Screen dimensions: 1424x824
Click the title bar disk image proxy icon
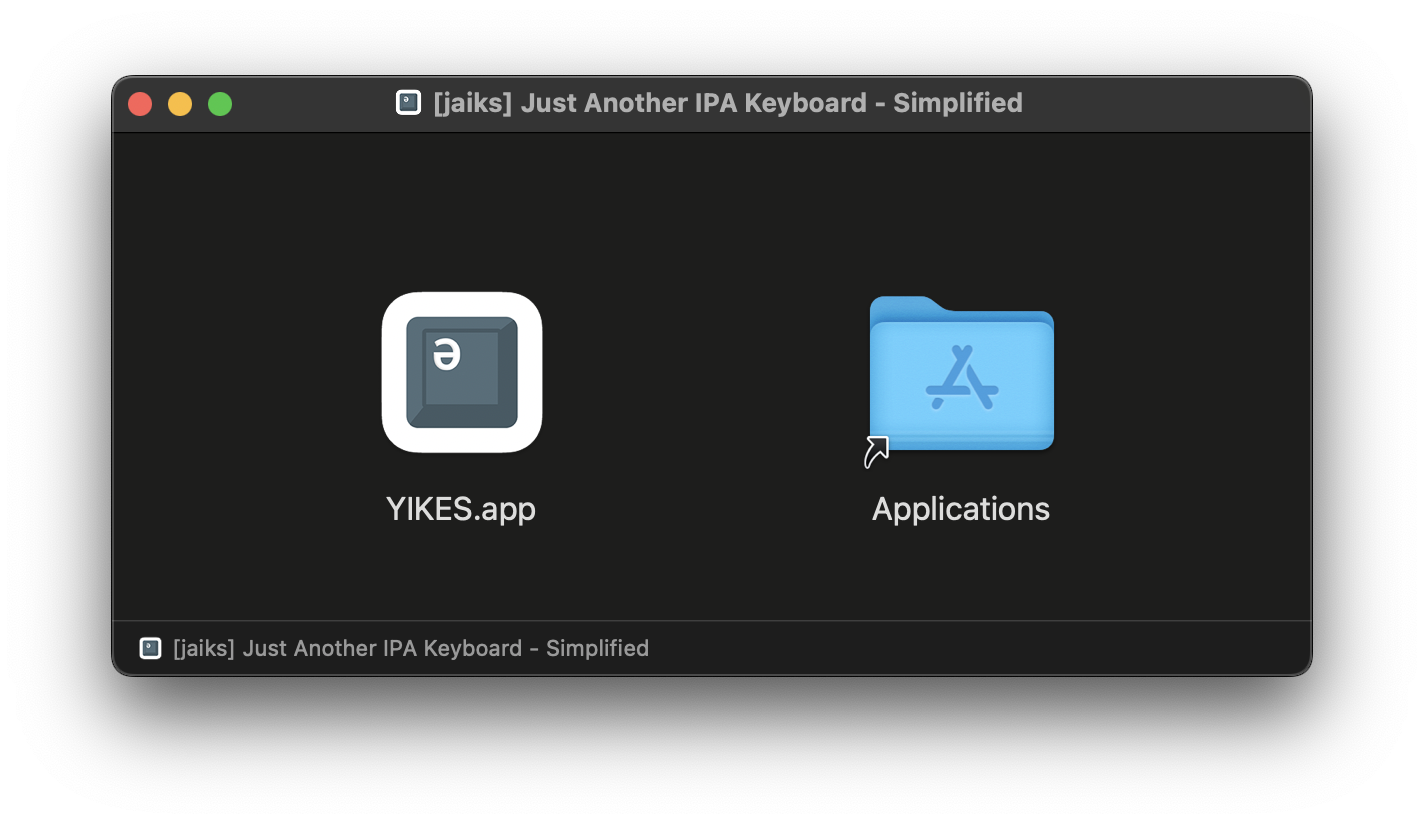pos(408,103)
